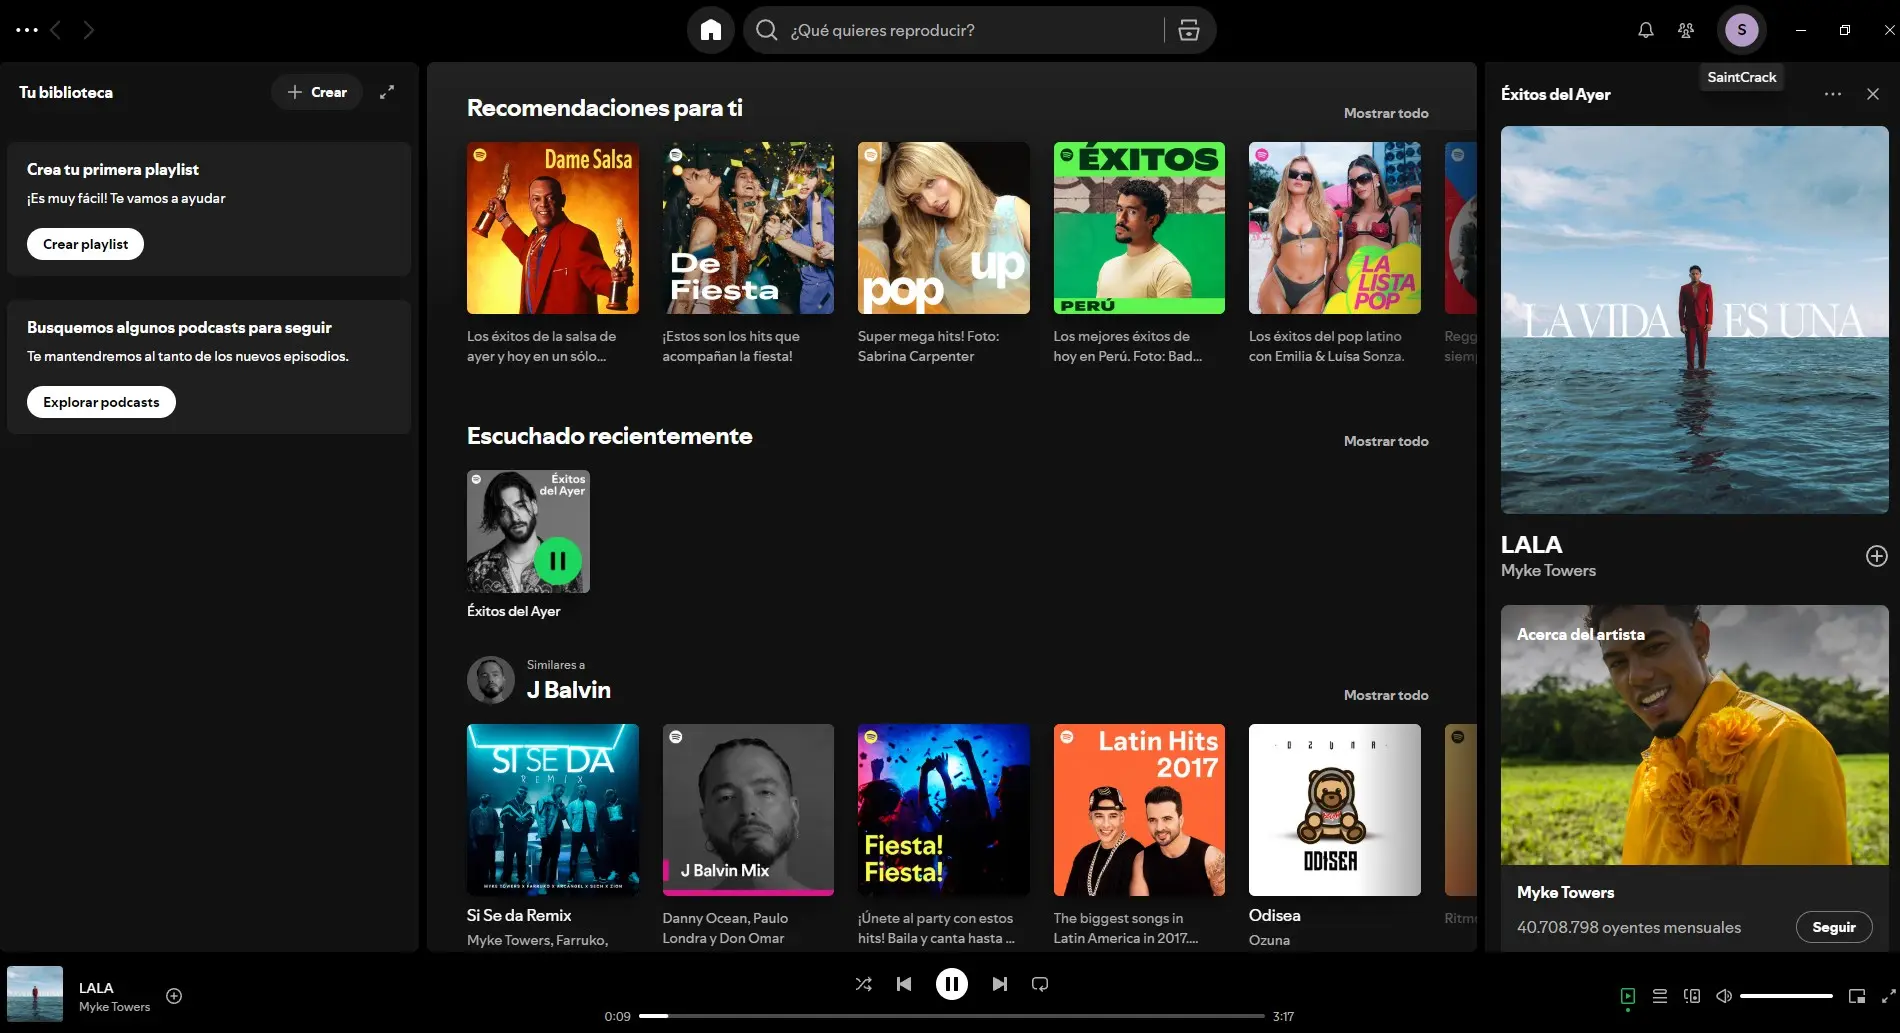Image resolution: width=1900 pixels, height=1033 pixels.
Task: Open the notifications bell
Action: click(1645, 29)
